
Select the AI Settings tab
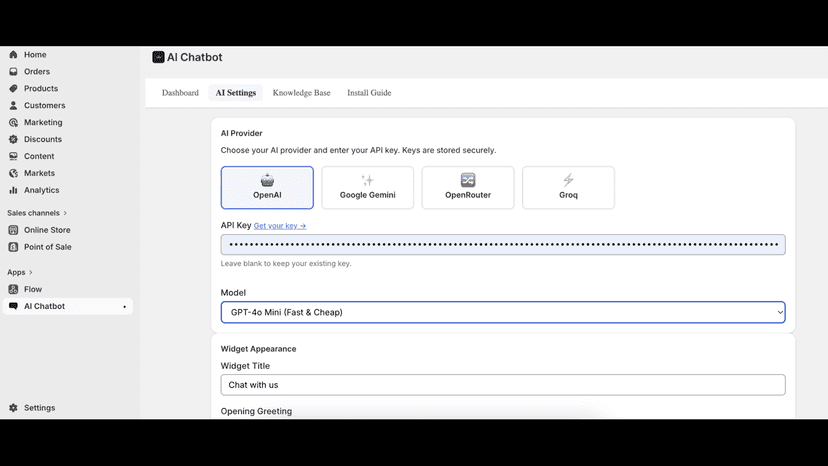click(x=236, y=92)
